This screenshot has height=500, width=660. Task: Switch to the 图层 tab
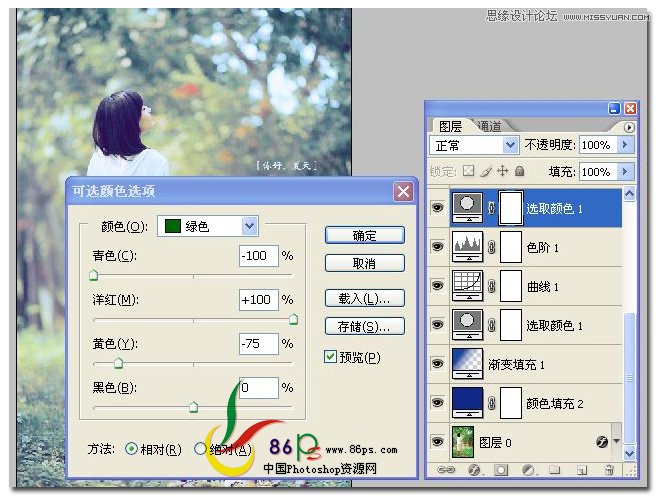point(450,126)
